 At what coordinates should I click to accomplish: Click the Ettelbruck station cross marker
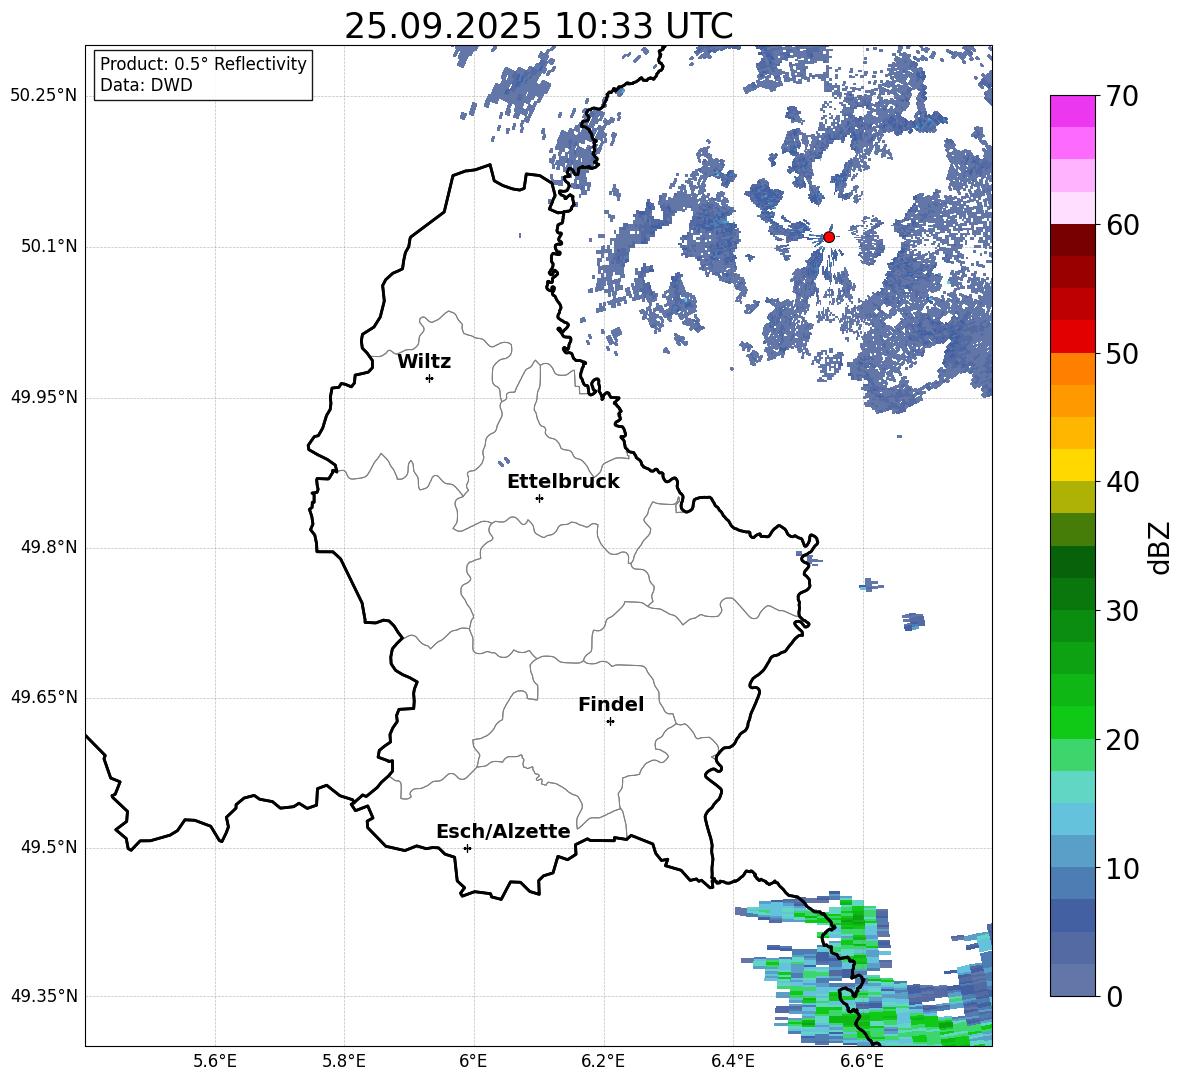click(539, 498)
